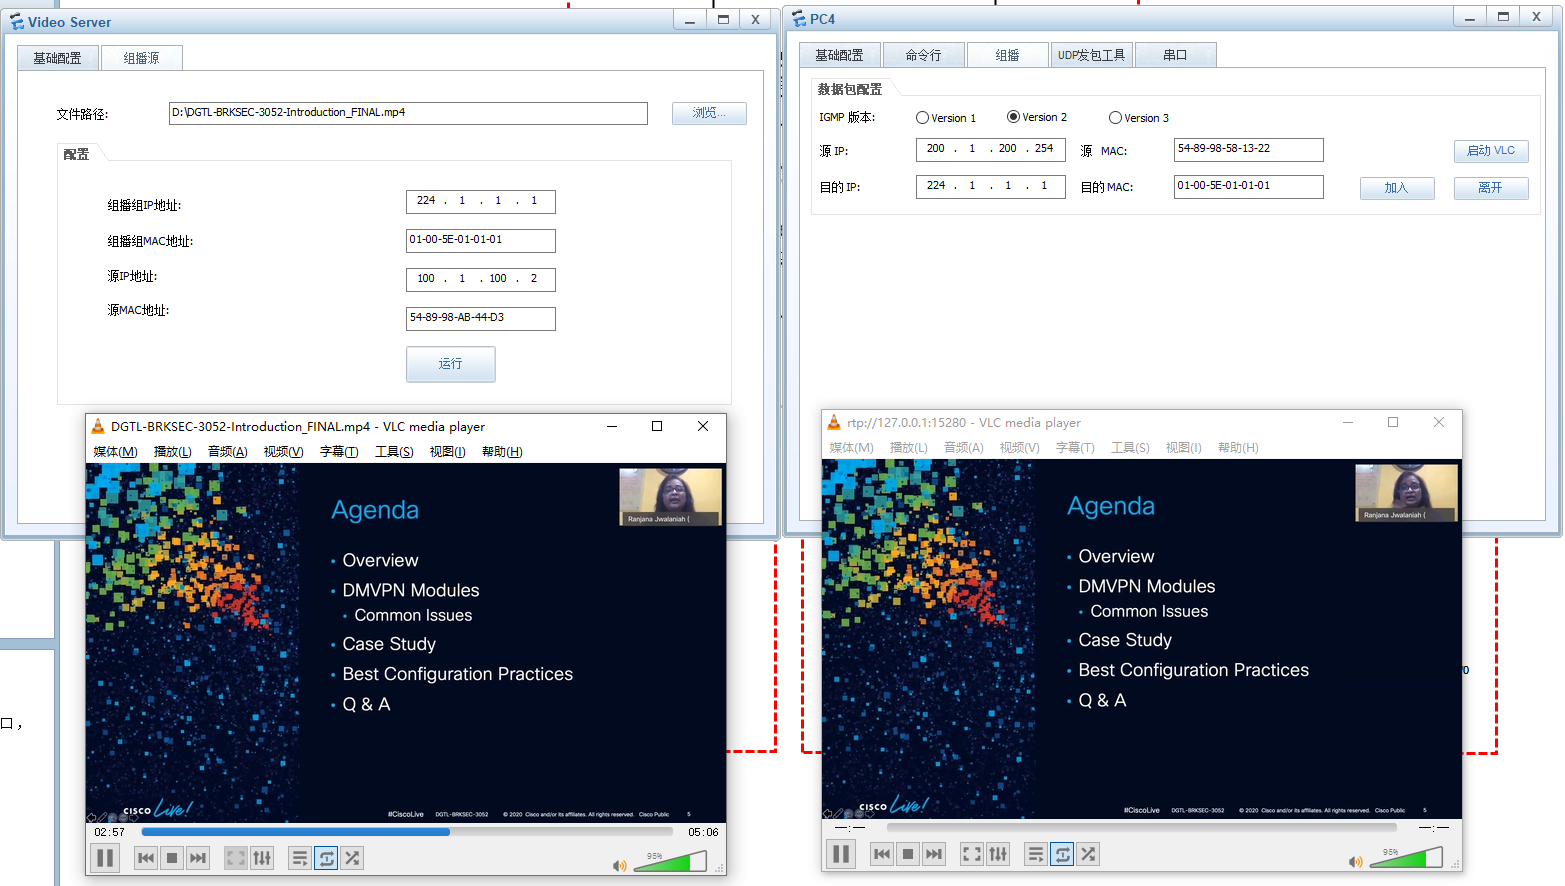Pause playback in rtp VLC player
Viewport: 1565px width, 886px height.
coord(841,854)
